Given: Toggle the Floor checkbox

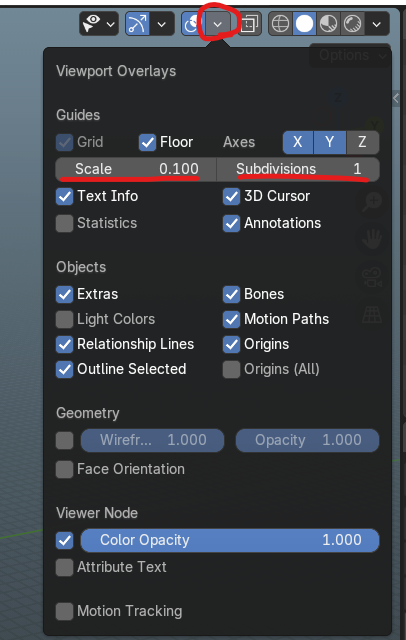Looking at the screenshot, I should tap(147, 142).
